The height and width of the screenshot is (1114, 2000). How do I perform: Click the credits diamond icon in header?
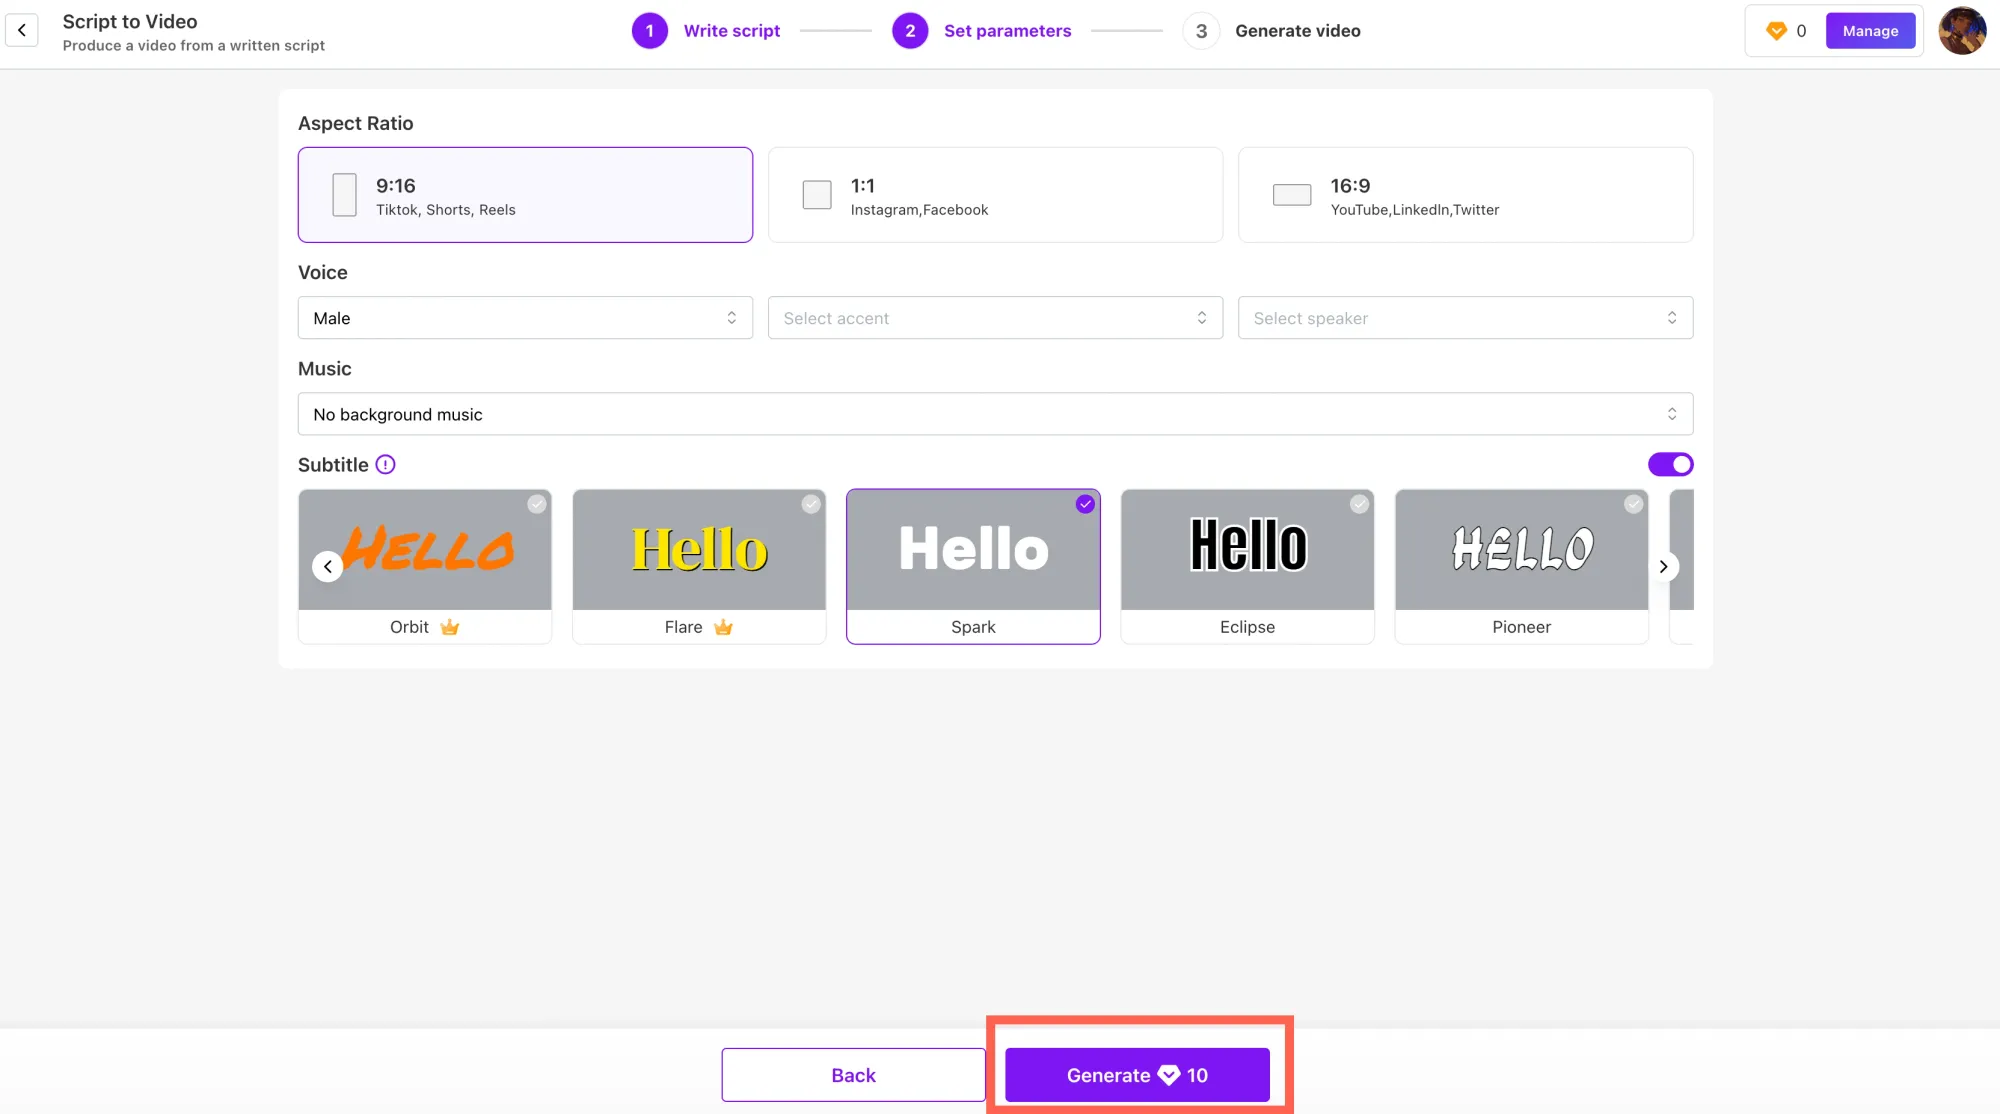pyautogui.click(x=1776, y=31)
